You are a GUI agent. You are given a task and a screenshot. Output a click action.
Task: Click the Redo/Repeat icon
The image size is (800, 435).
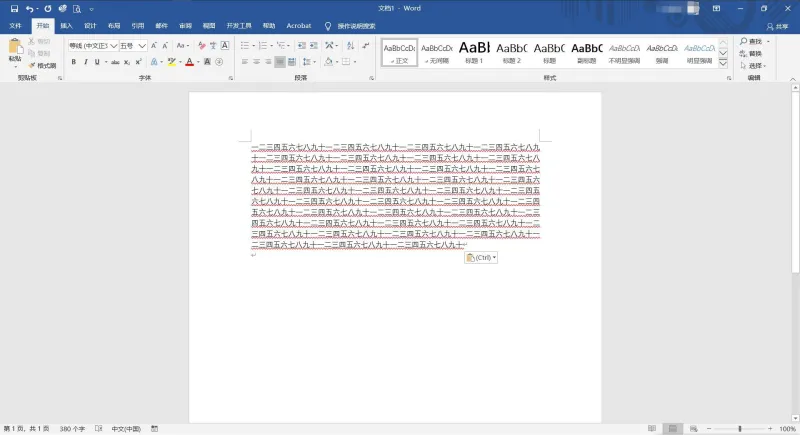[47, 9]
